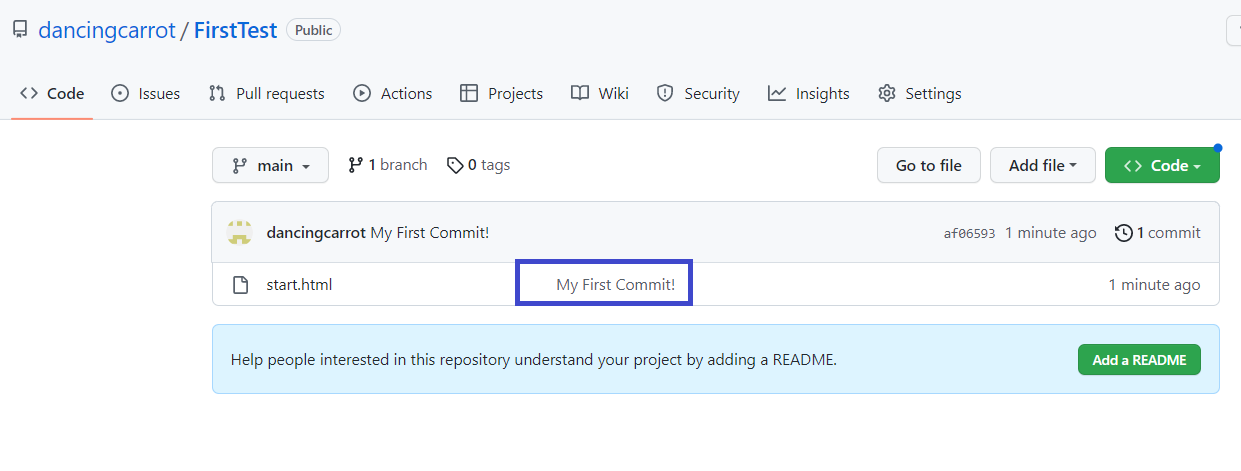Click the Security shield icon
The image size is (1241, 471).
665,93
